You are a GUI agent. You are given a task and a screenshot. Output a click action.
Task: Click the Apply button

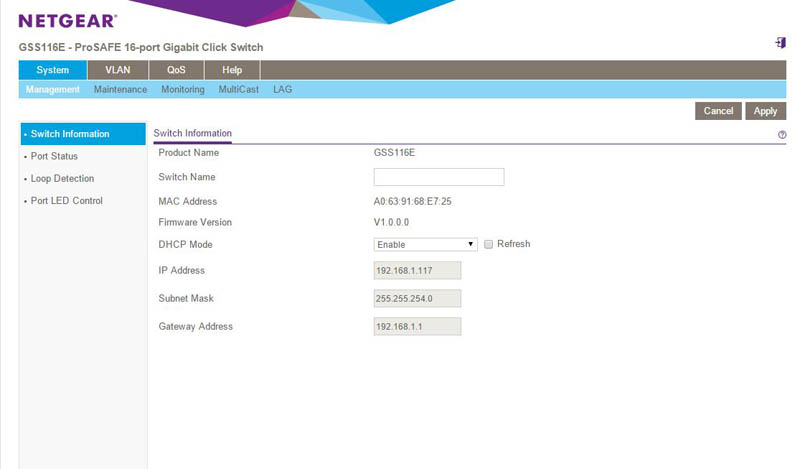pos(765,111)
